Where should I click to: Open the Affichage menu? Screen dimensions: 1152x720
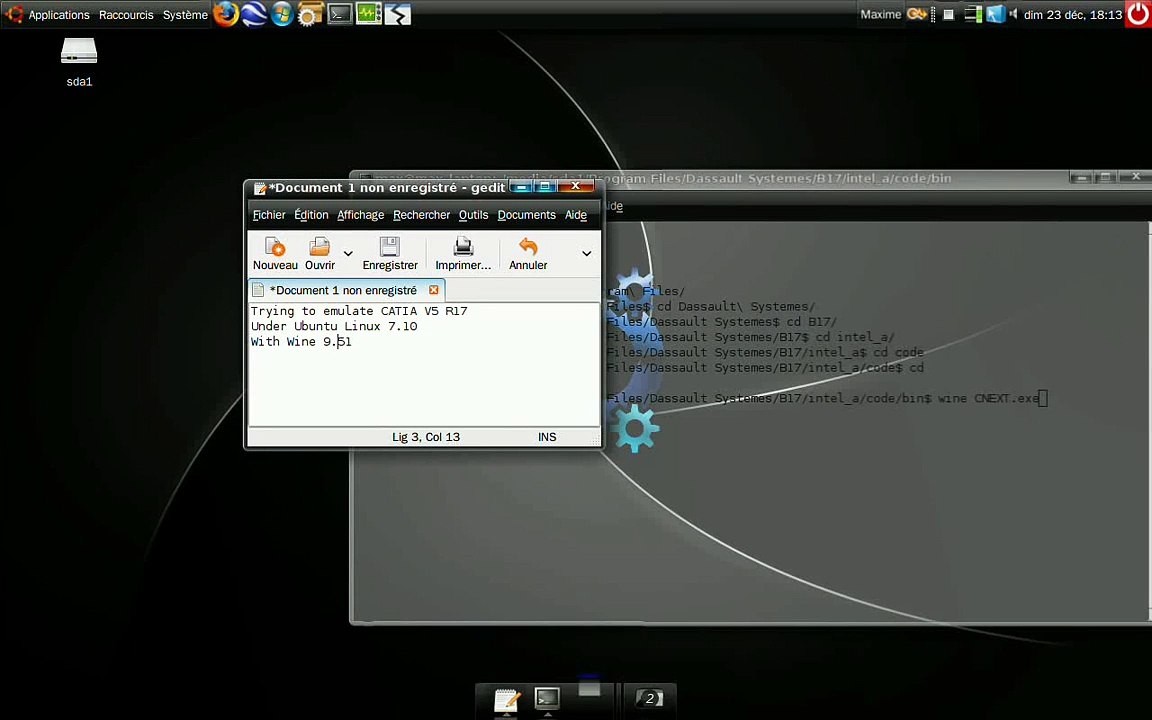point(360,215)
